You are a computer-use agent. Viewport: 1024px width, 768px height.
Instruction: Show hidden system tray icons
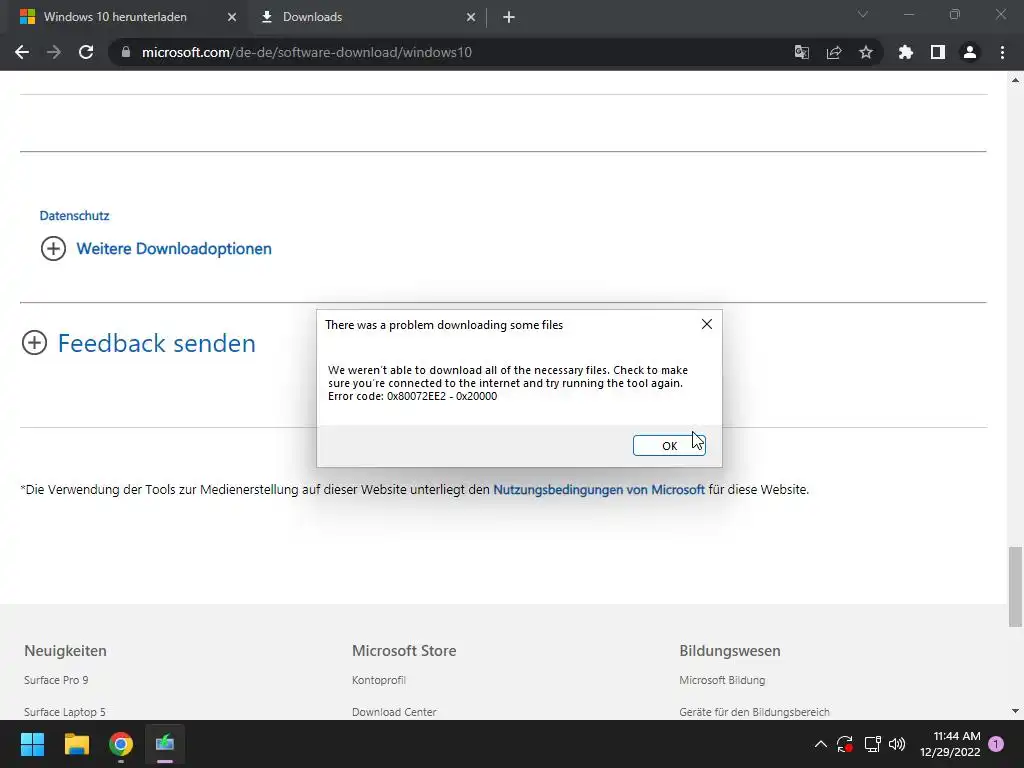(821, 744)
